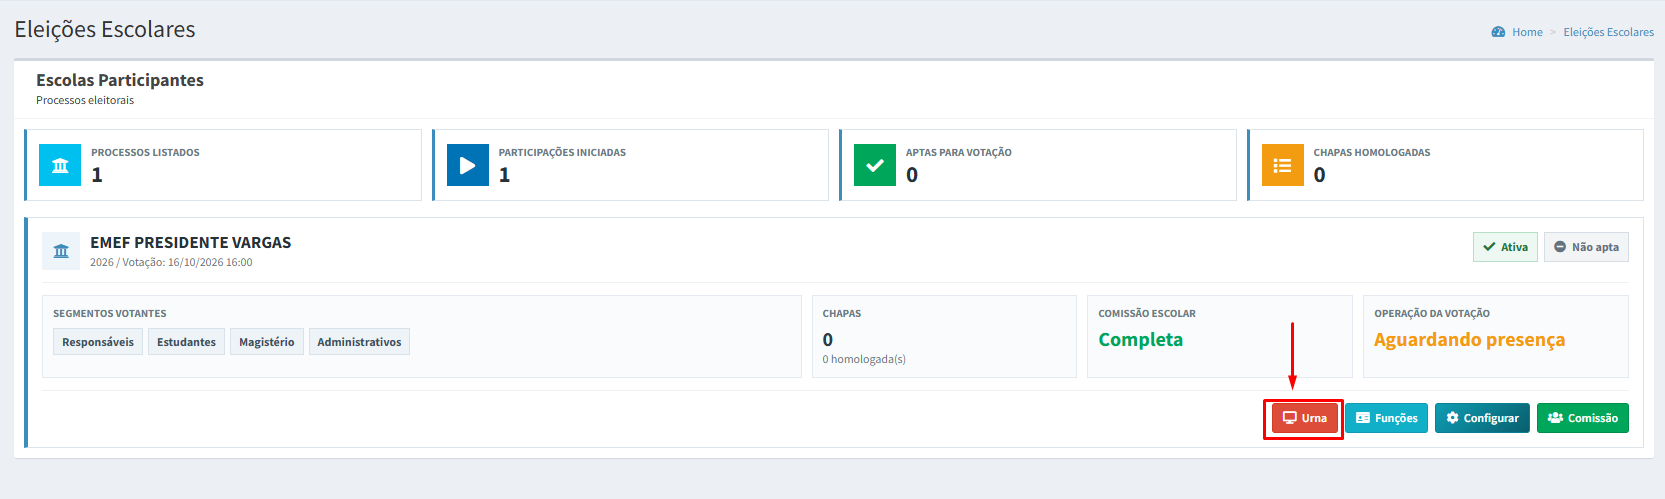Viewport: 1665px width, 499px height.
Task: Click the monitor icon in Urna button
Action: (1290, 418)
